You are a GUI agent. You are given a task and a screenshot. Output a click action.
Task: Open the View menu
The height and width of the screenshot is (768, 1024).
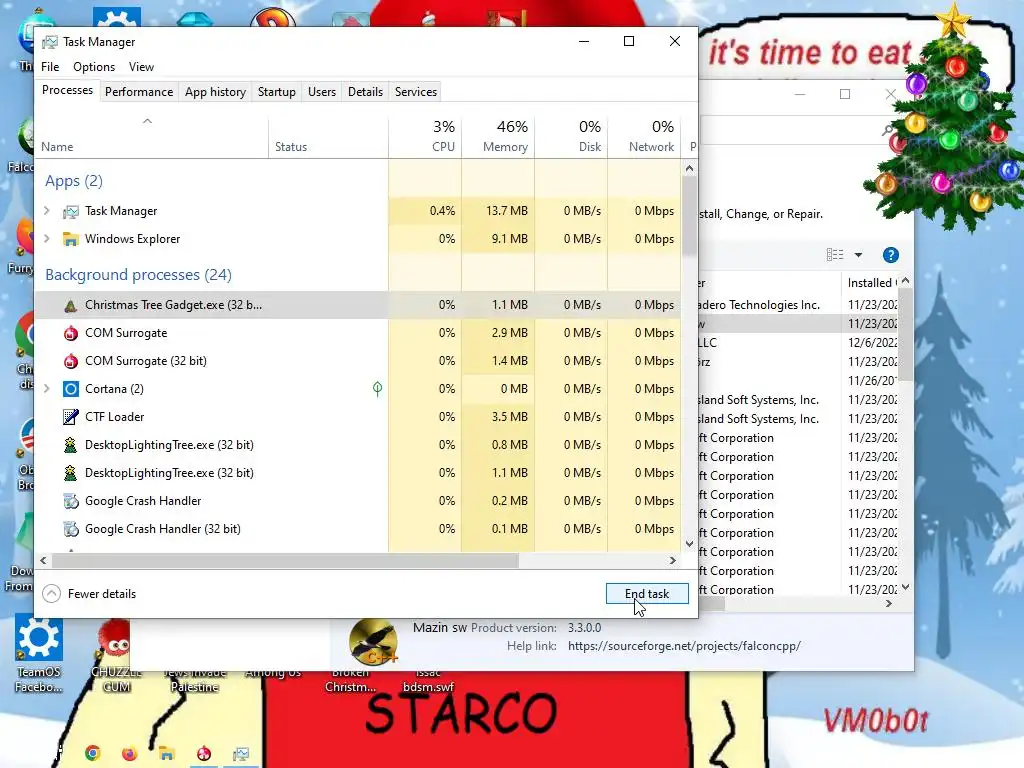141,67
